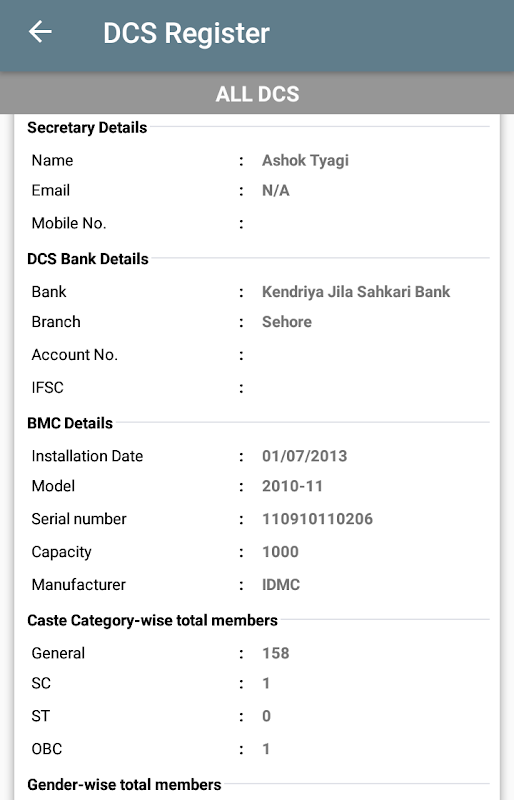Image resolution: width=514 pixels, height=800 pixels.
Task: Tap the Capacity value 1000
Action: click(x=280, y=552)
